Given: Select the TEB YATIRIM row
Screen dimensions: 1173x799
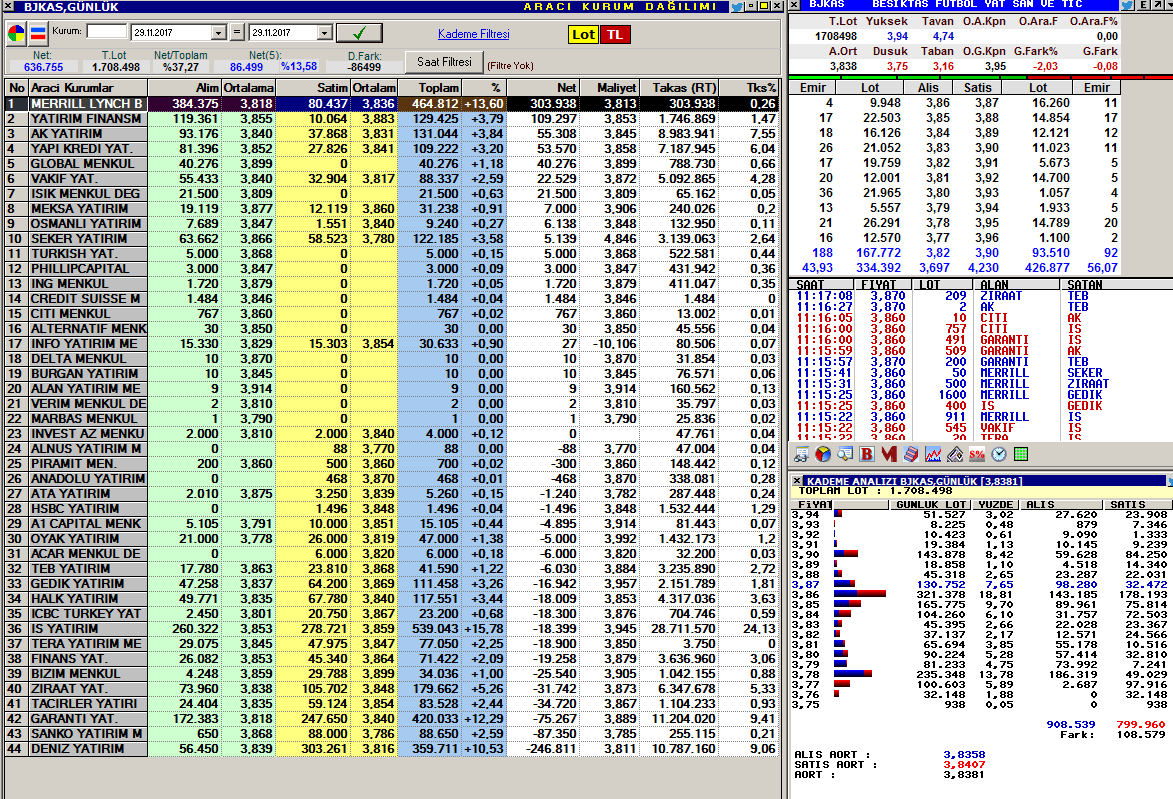Looking at the screenshot, I should click(391, 569).
